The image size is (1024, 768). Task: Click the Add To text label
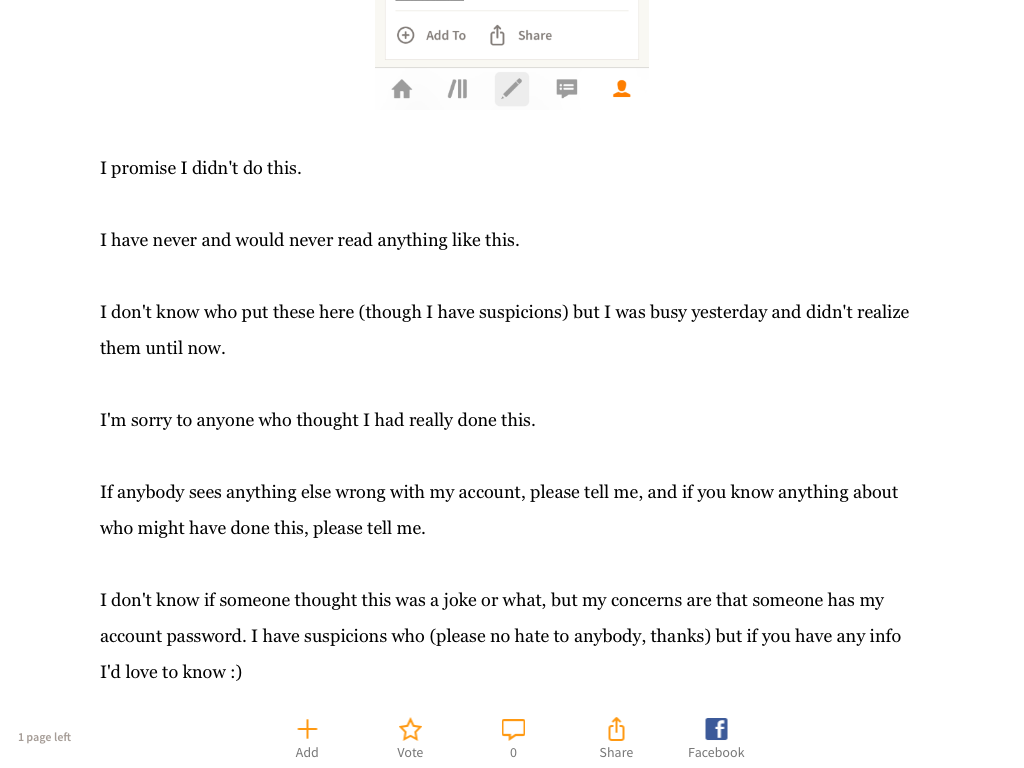pyautogui.click(x=446, y=35)
